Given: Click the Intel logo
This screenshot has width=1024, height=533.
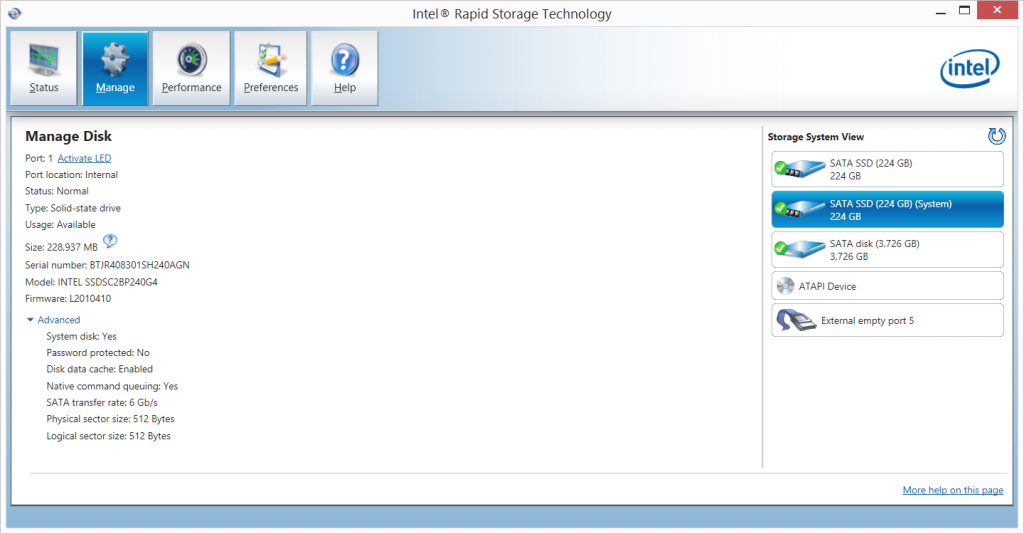Looking at the screenshot, I should [969, 68].
